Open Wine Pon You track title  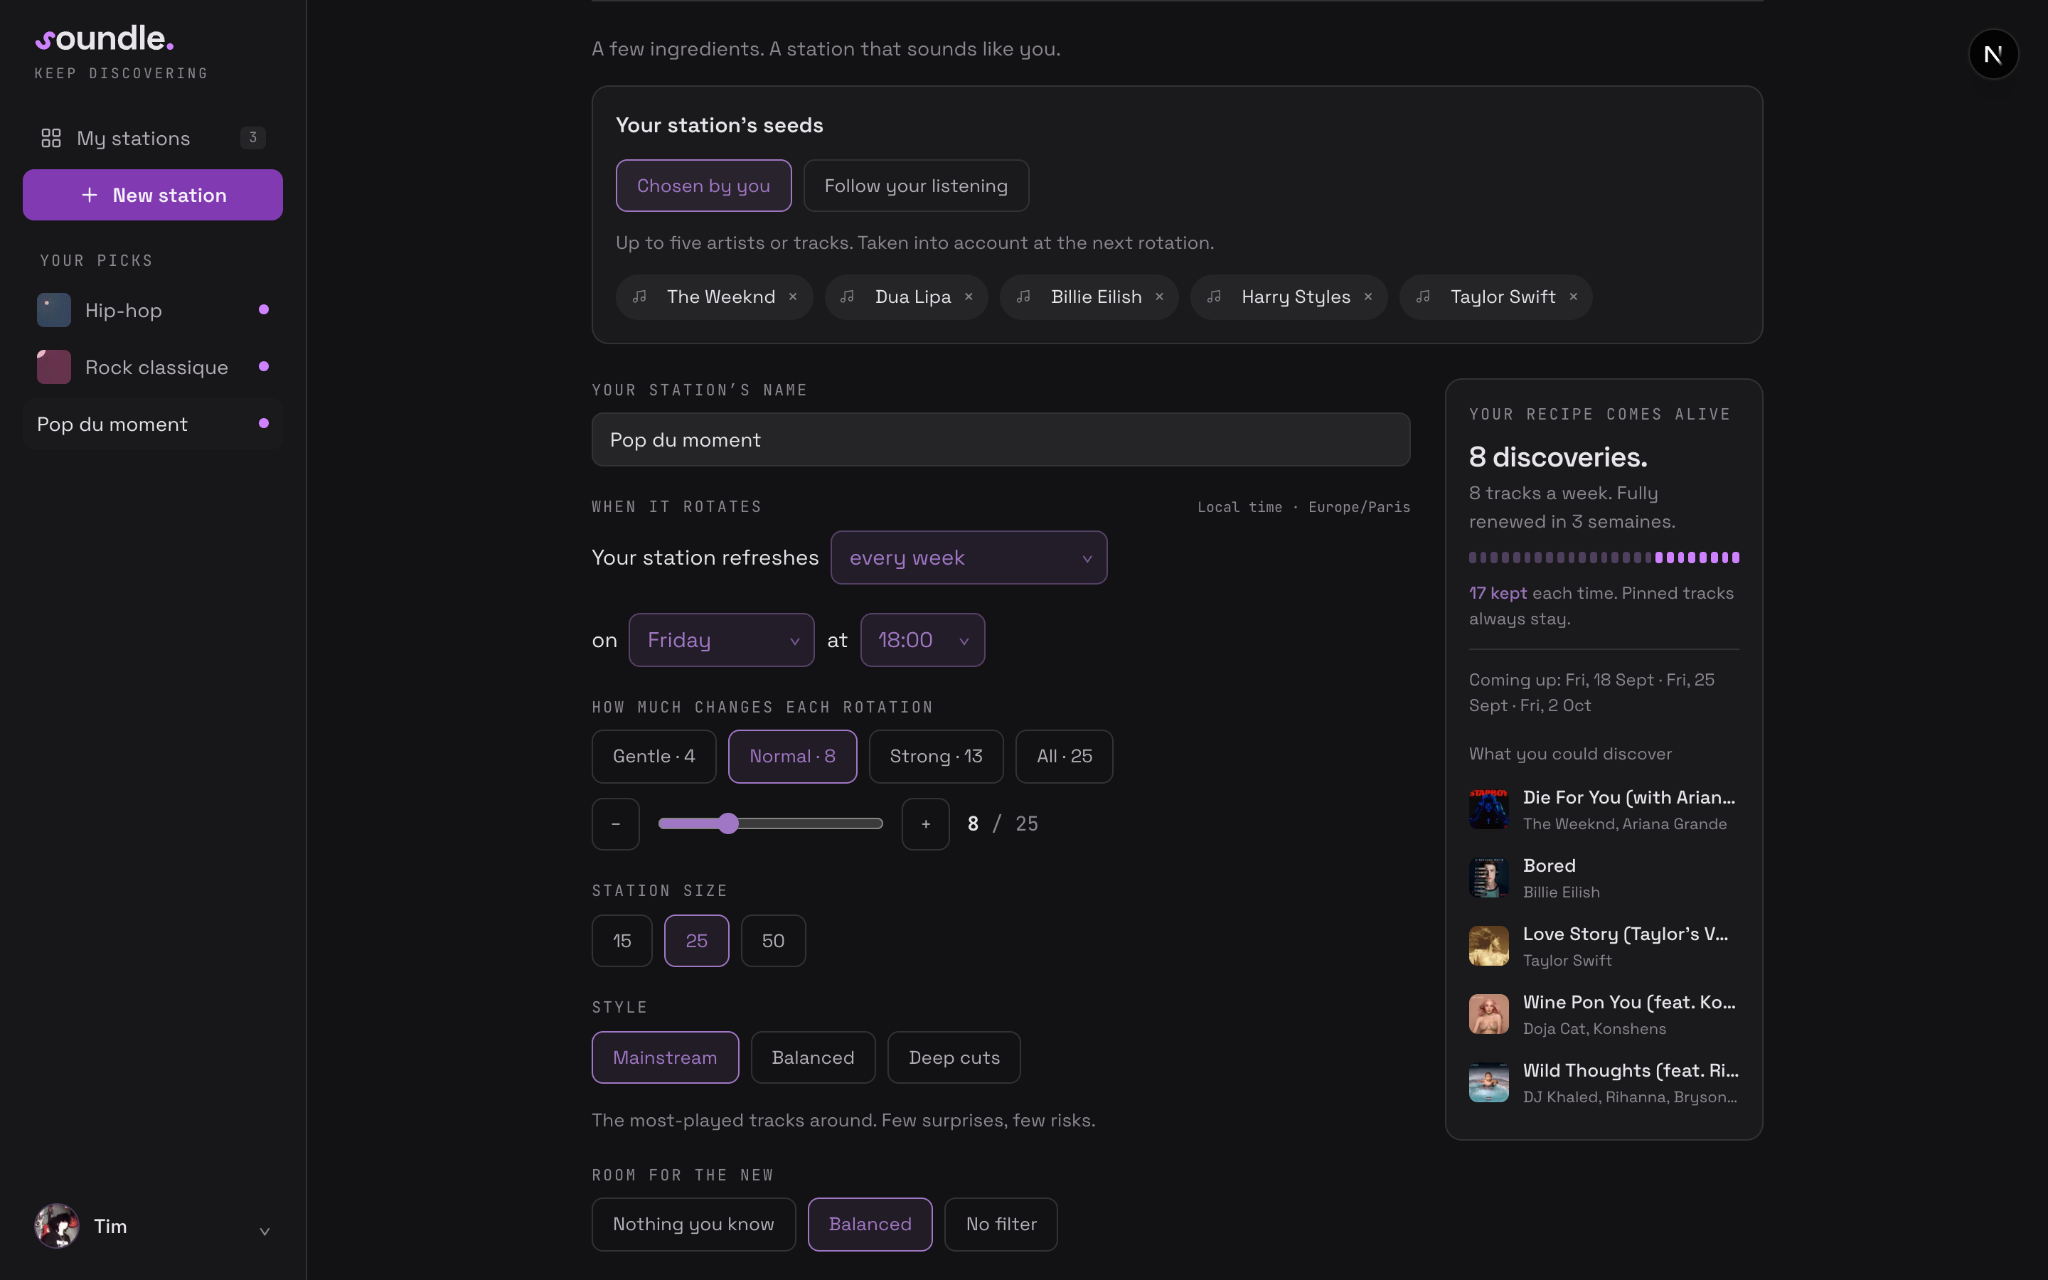(x=1629, y=1002)
